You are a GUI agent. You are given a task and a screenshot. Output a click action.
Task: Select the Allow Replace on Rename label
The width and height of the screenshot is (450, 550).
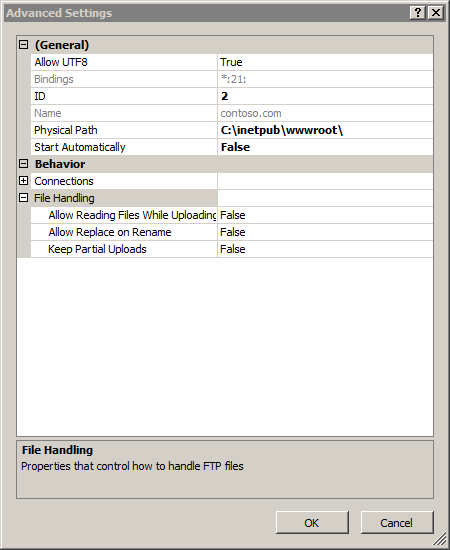110,232
